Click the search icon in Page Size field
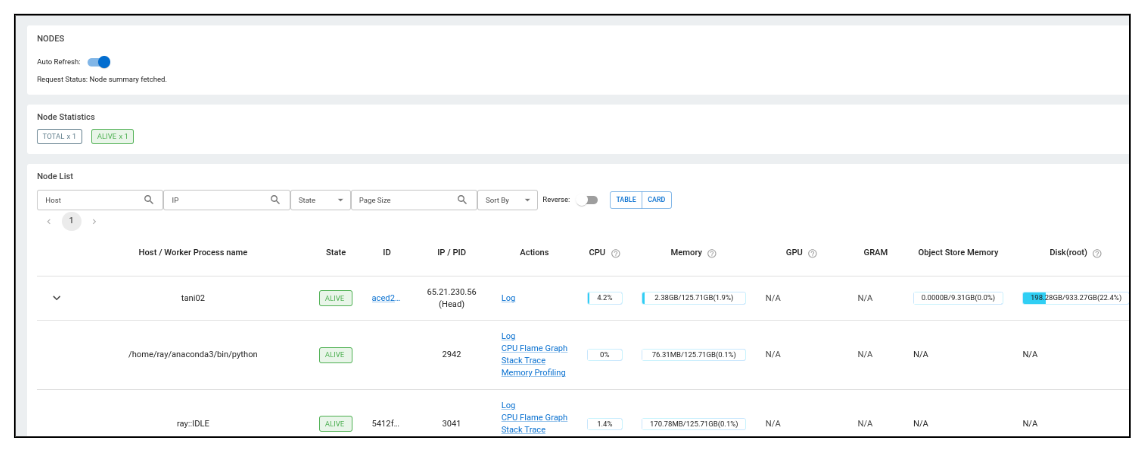Viewport: 1147px width, 454px height. click(462, 200)
